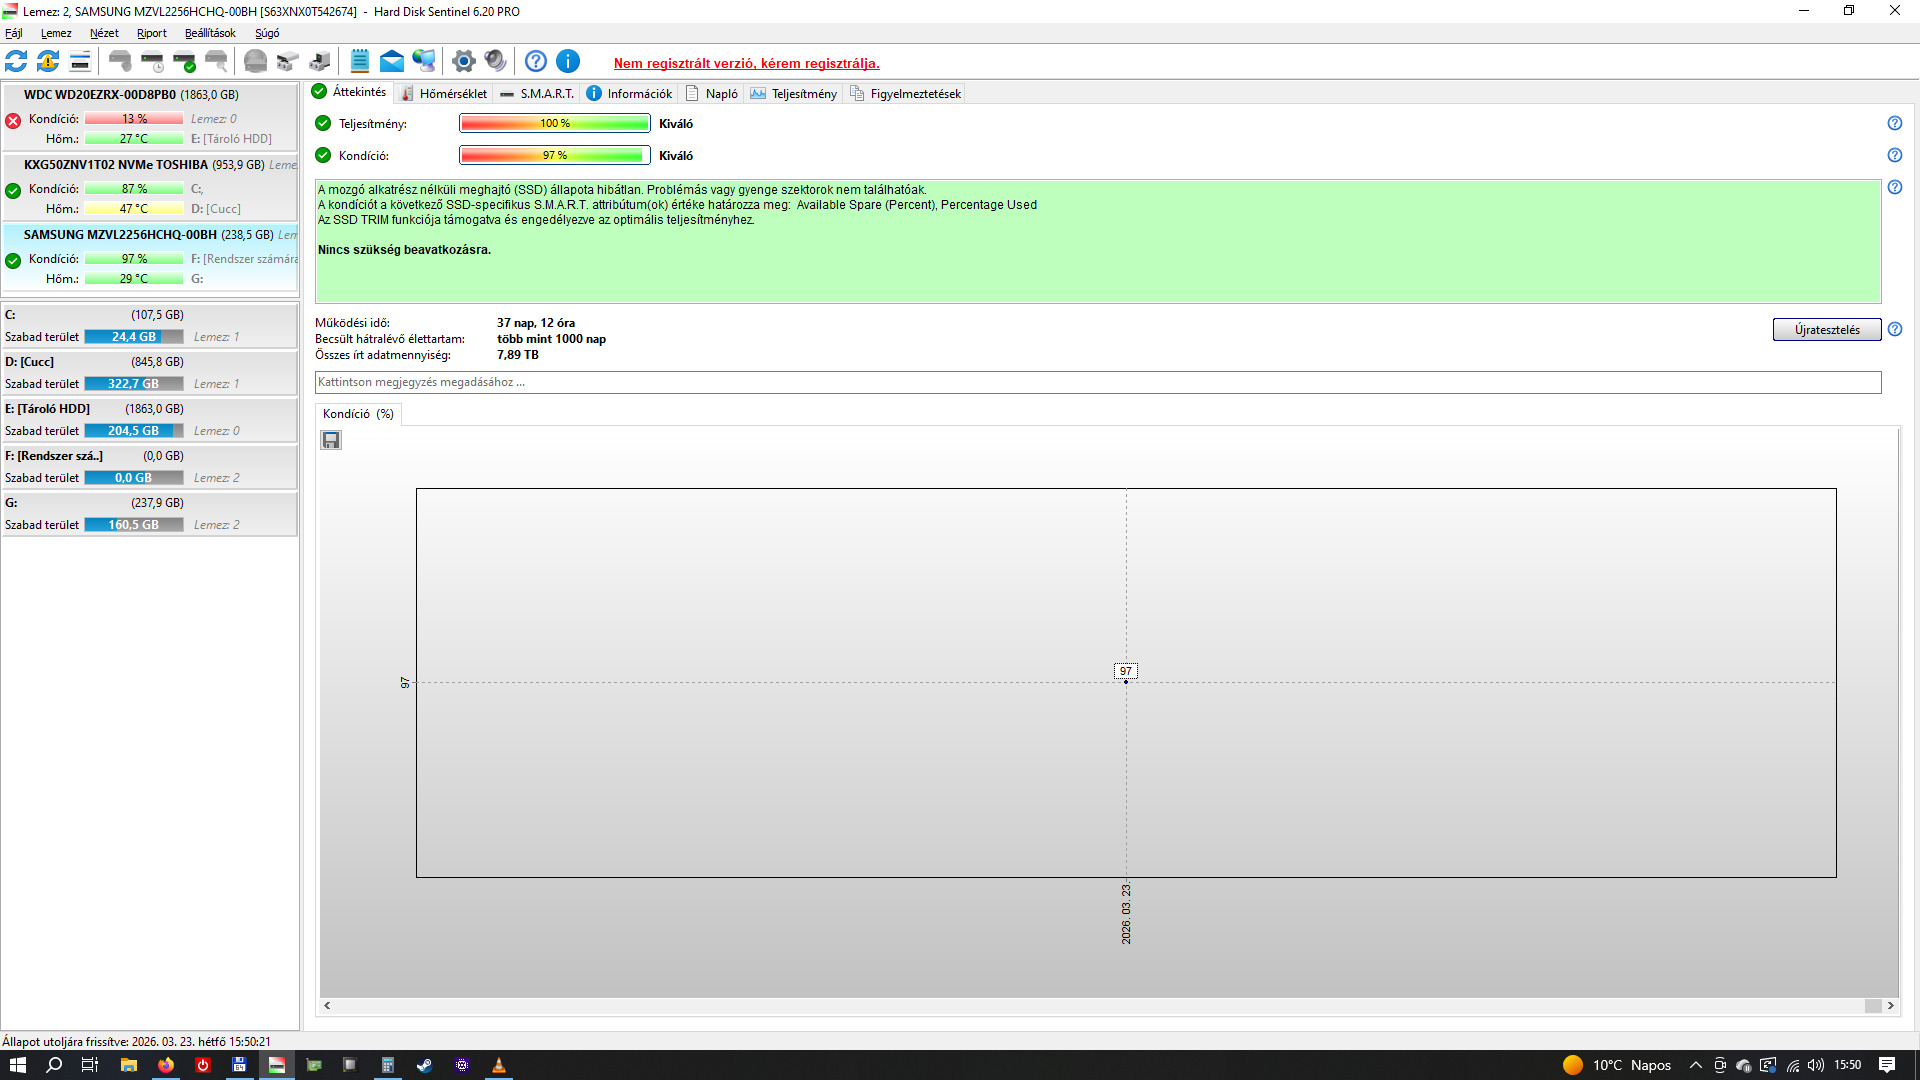Viewport: 1920px width, 1080px height.
Task: Click help icon beside Teljesítmény row
Action: (x=1894, y=123)
